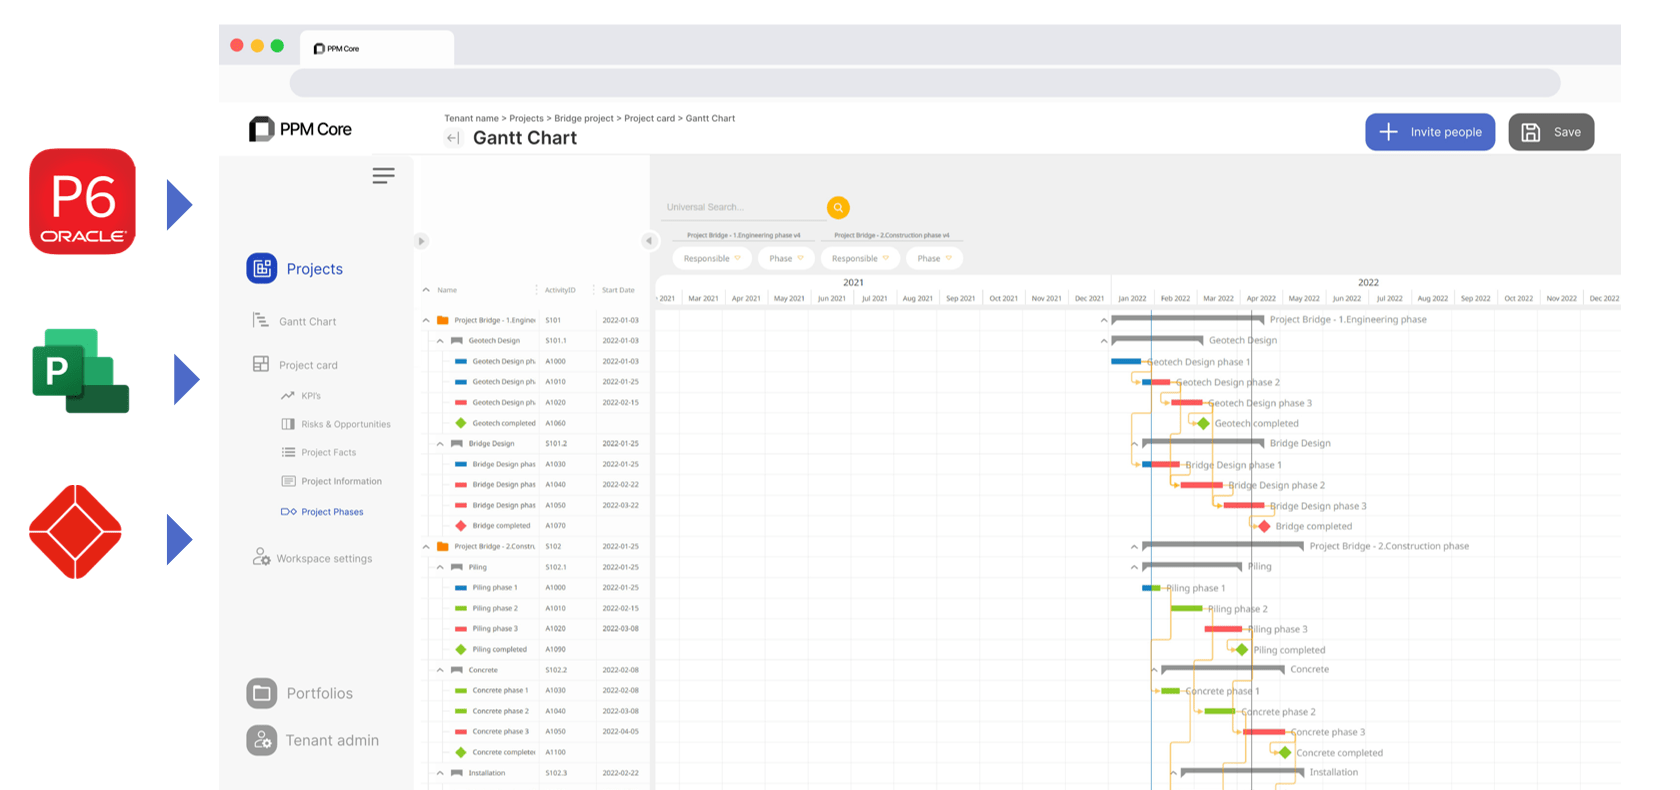The image size is (1680, 790).
Task: Select Project Bridge - 2.Construction phase v4 tab
Action: click(892, 235)
